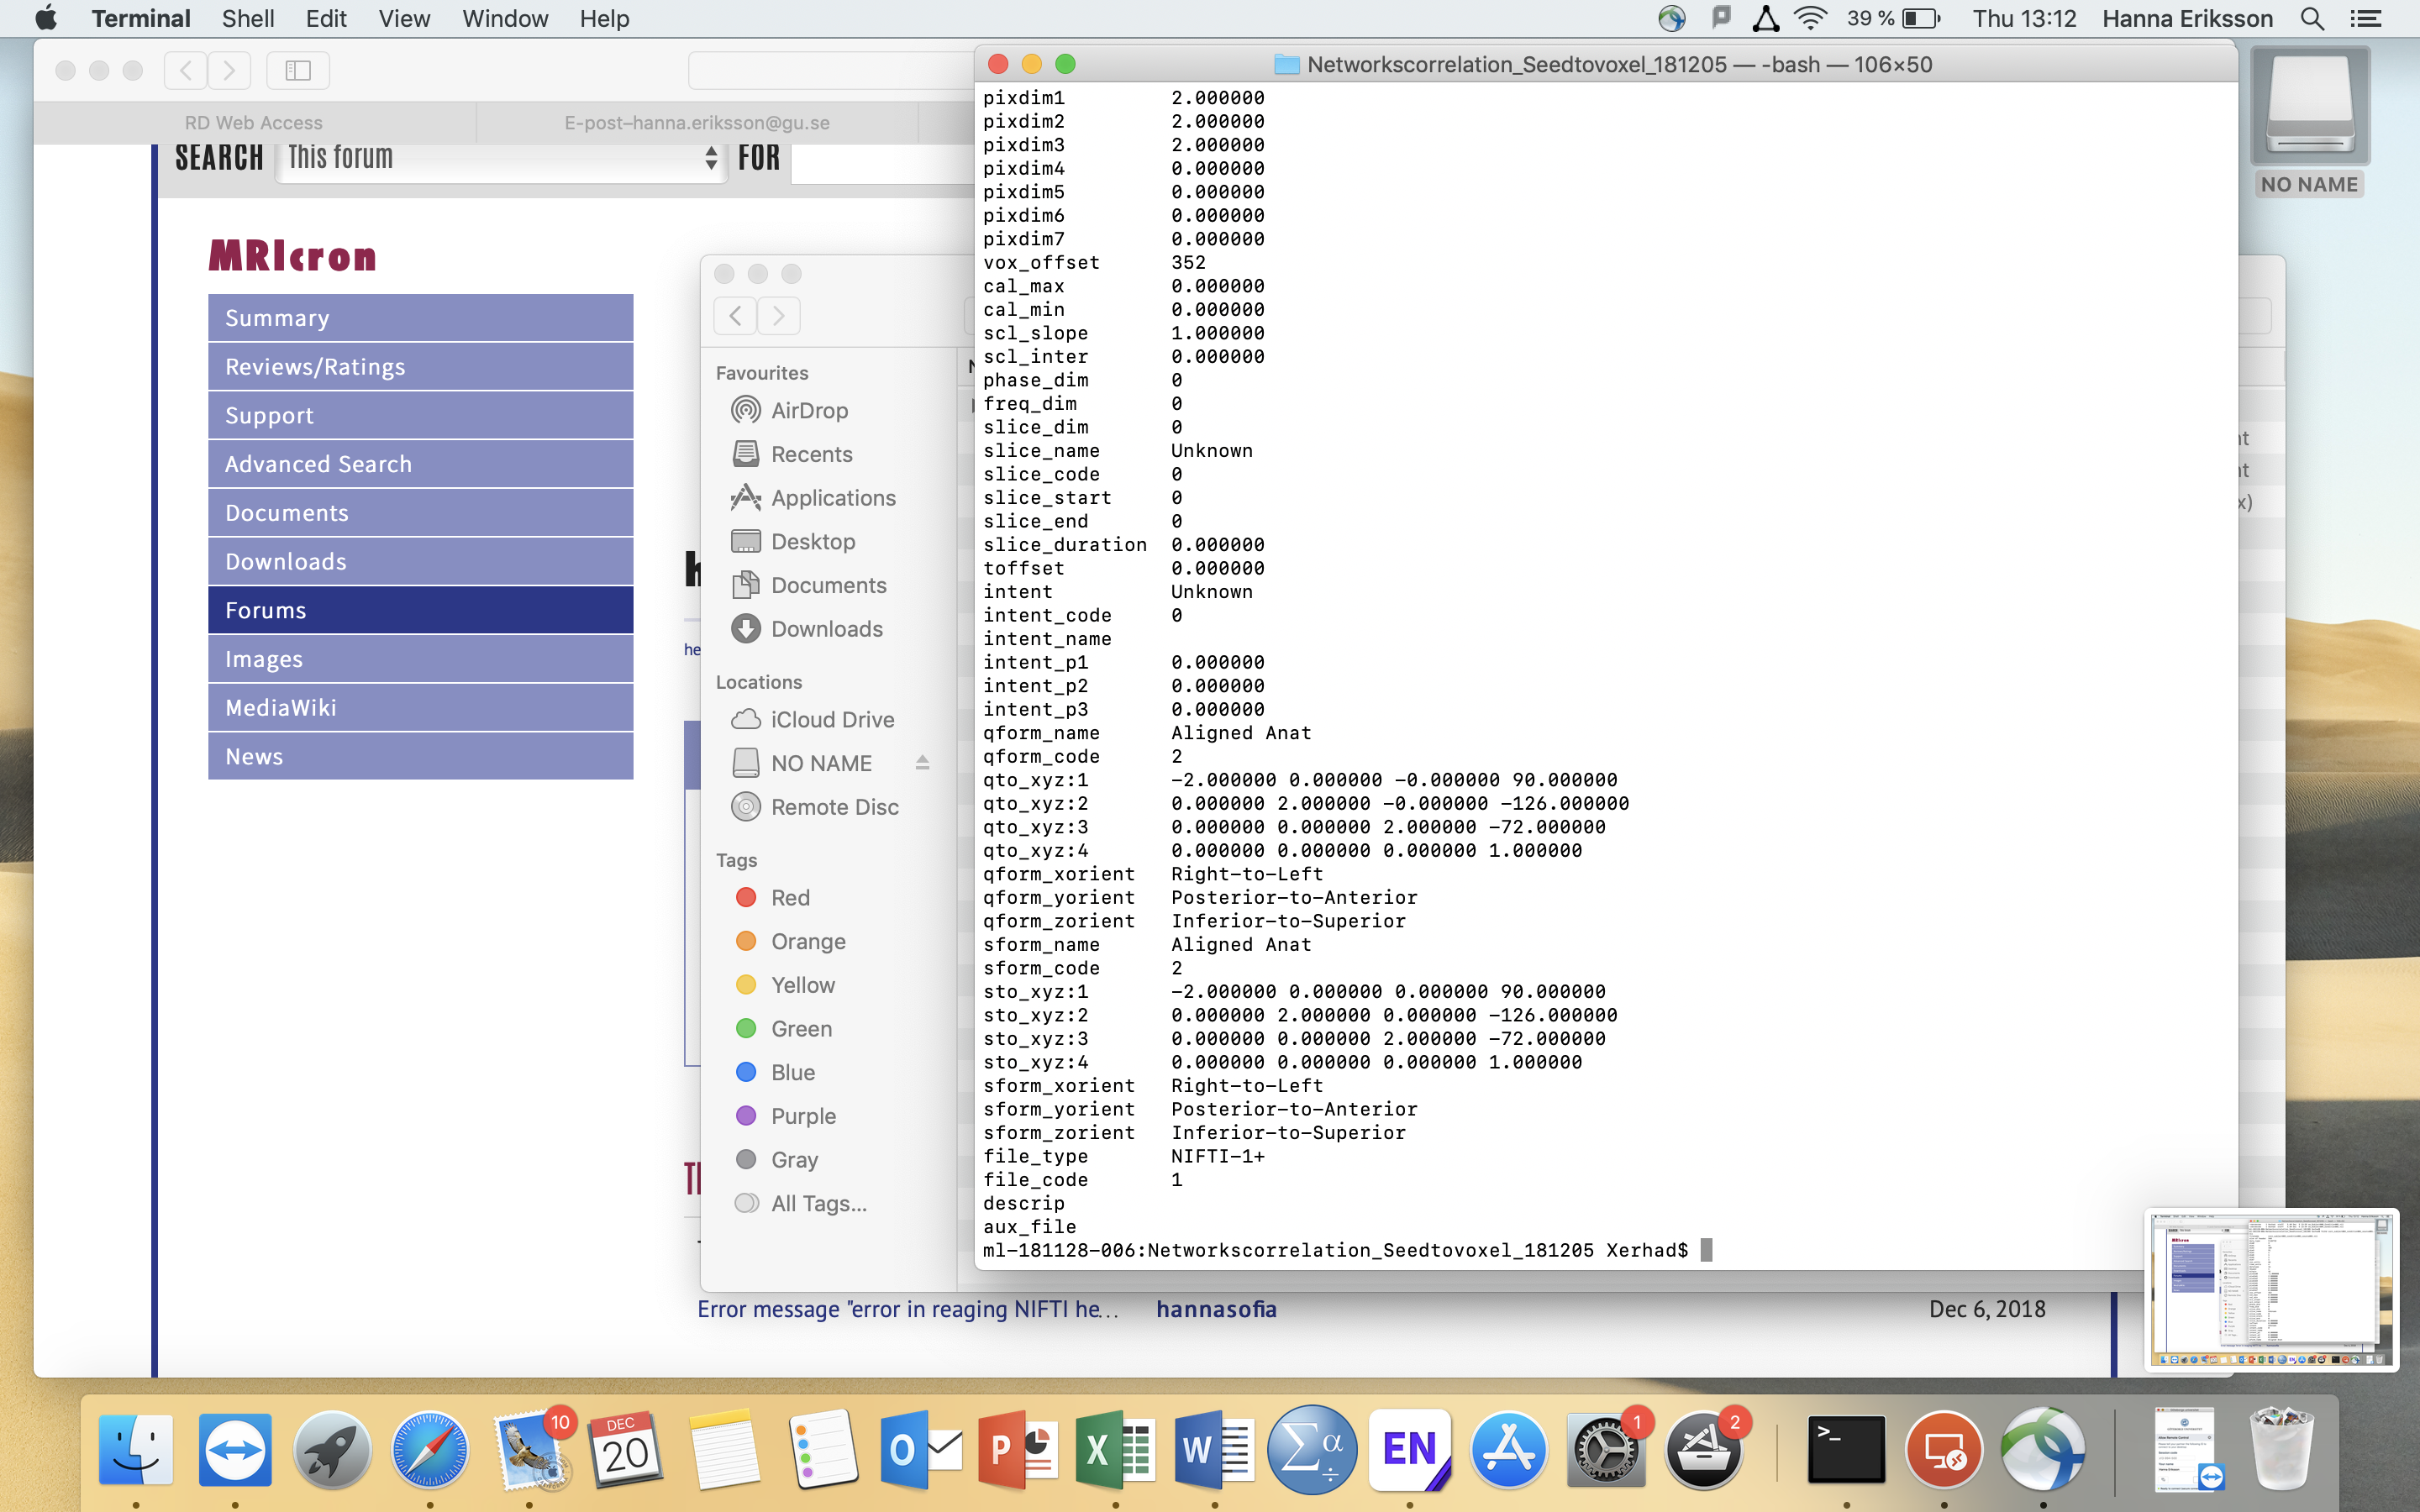This screenshot has width=2420, height=1512.
Task: Open Notification Center list icon
Action: (x=2366, y=19)
